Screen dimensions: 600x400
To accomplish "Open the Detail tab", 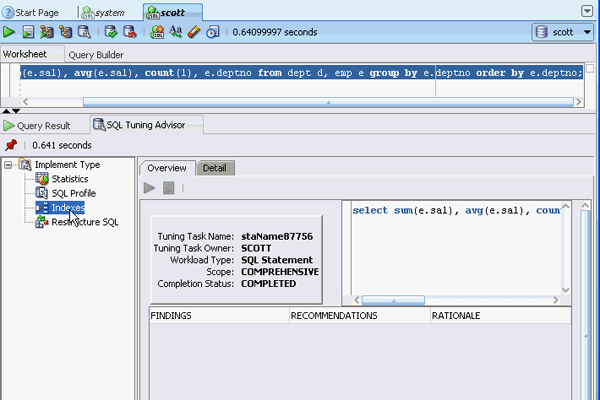I will 215,168.
